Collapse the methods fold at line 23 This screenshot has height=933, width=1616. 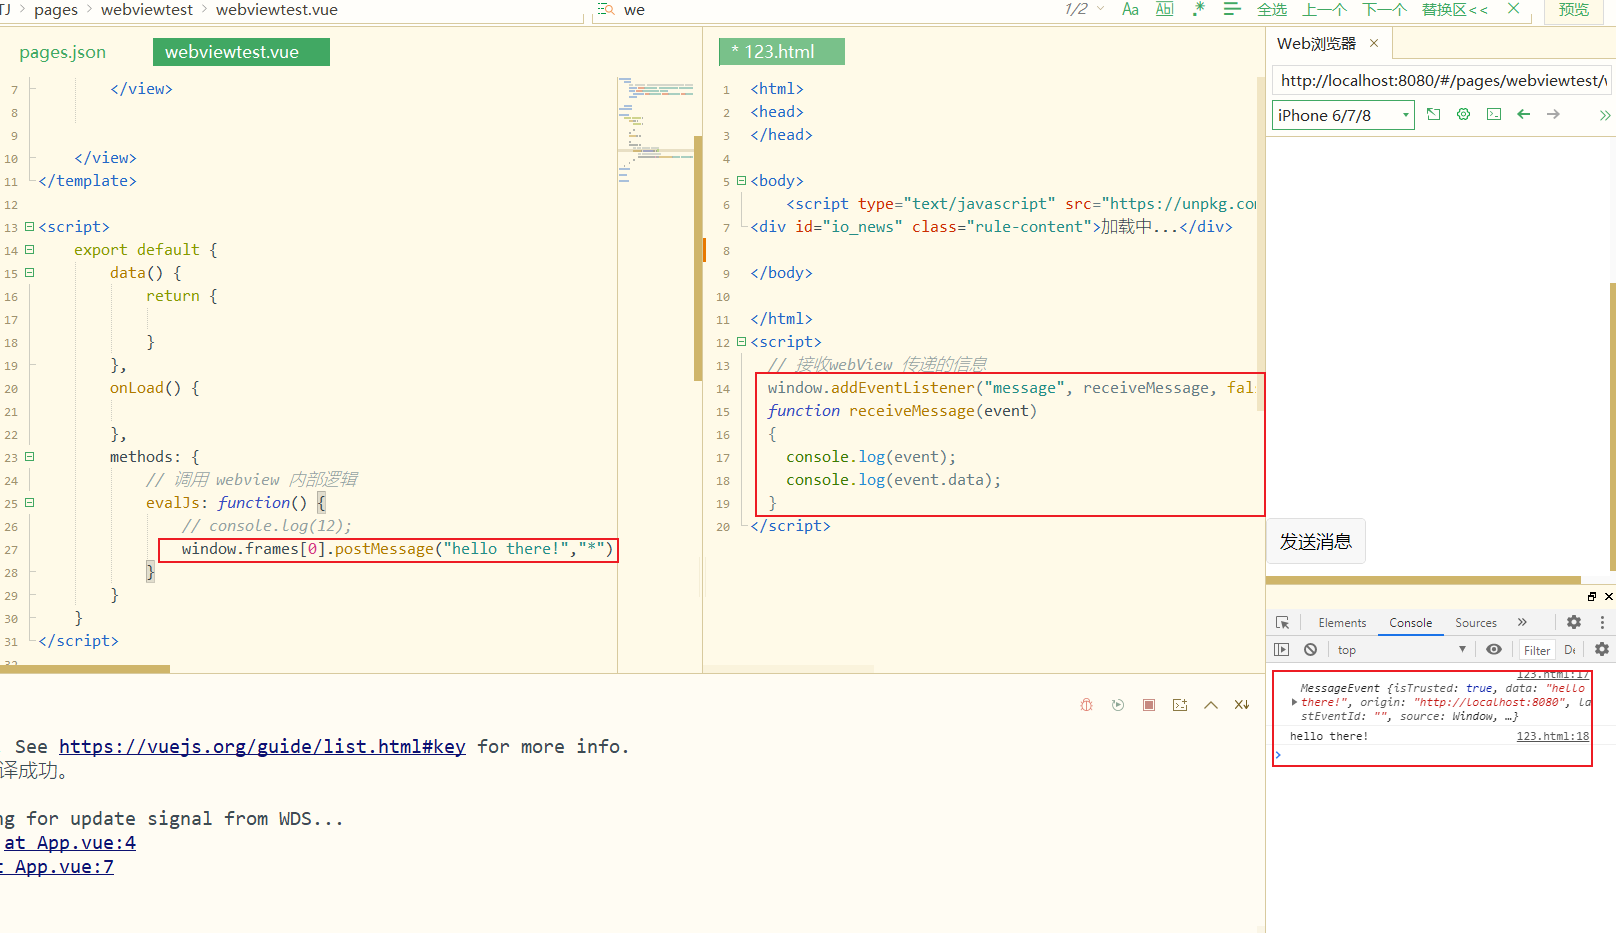click(x=29, y=457)
